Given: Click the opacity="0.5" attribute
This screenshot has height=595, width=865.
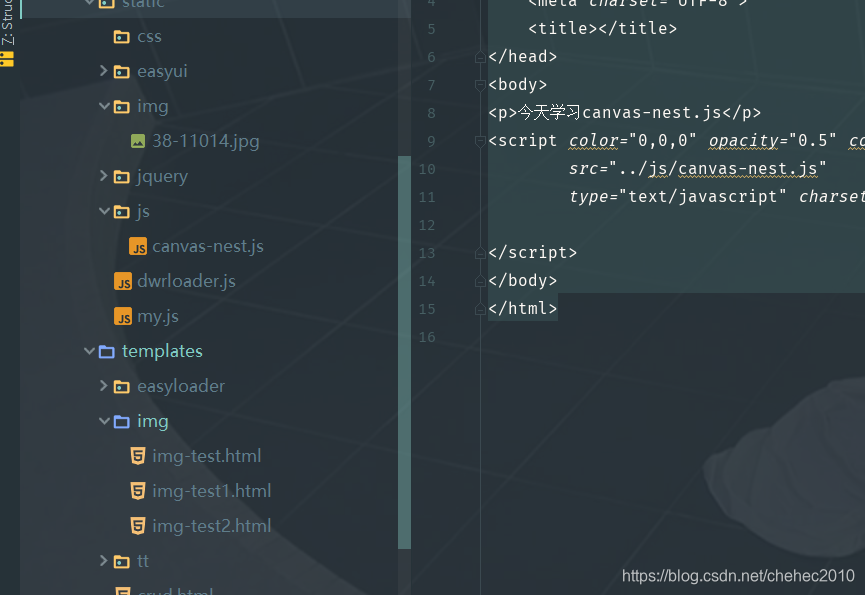Looking at the screenshot, I should point(772,141).
